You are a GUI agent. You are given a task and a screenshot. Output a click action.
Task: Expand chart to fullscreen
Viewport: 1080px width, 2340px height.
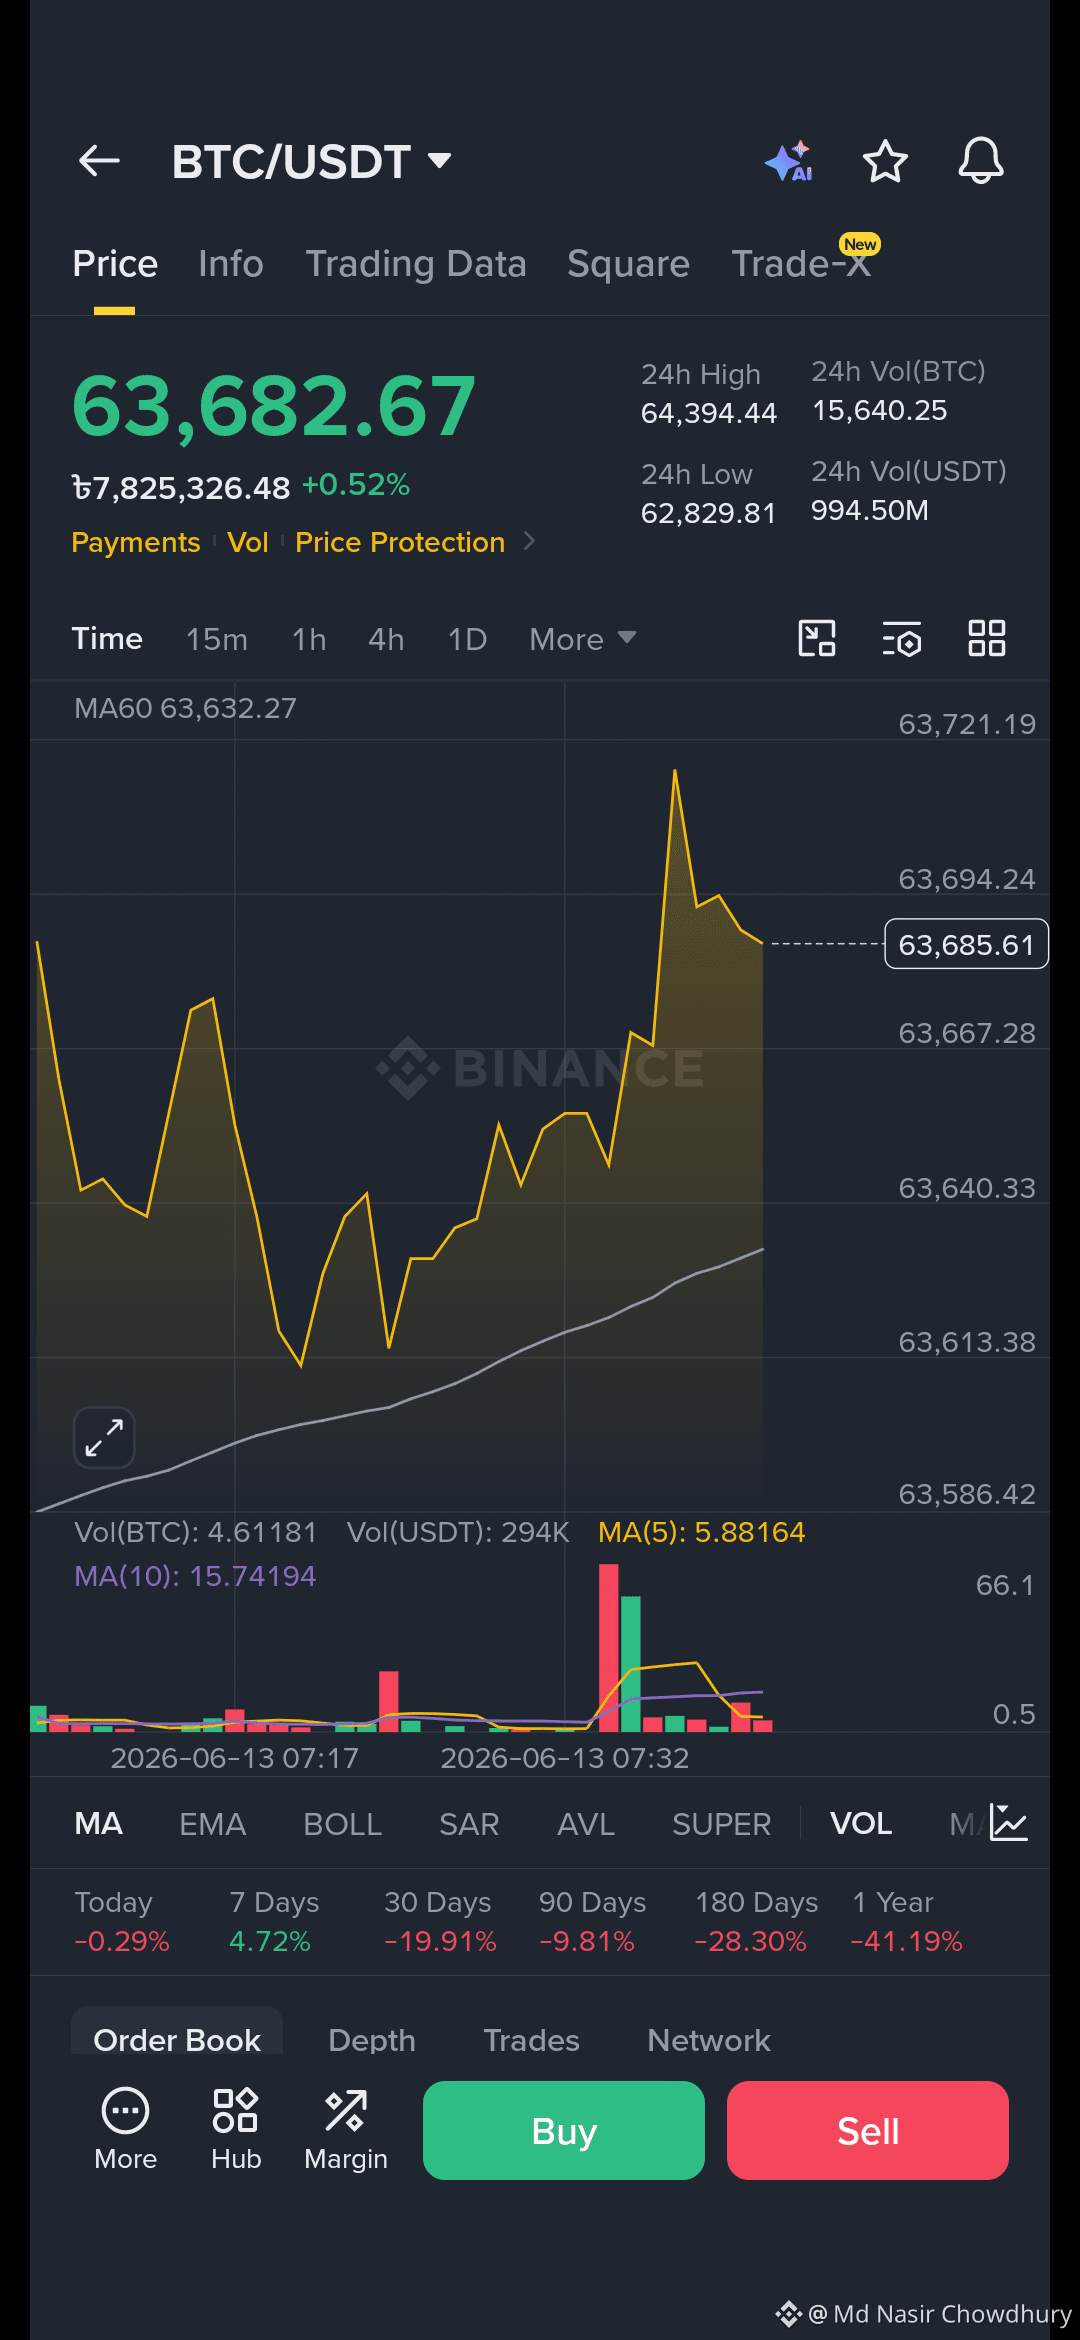(104, 1438)
